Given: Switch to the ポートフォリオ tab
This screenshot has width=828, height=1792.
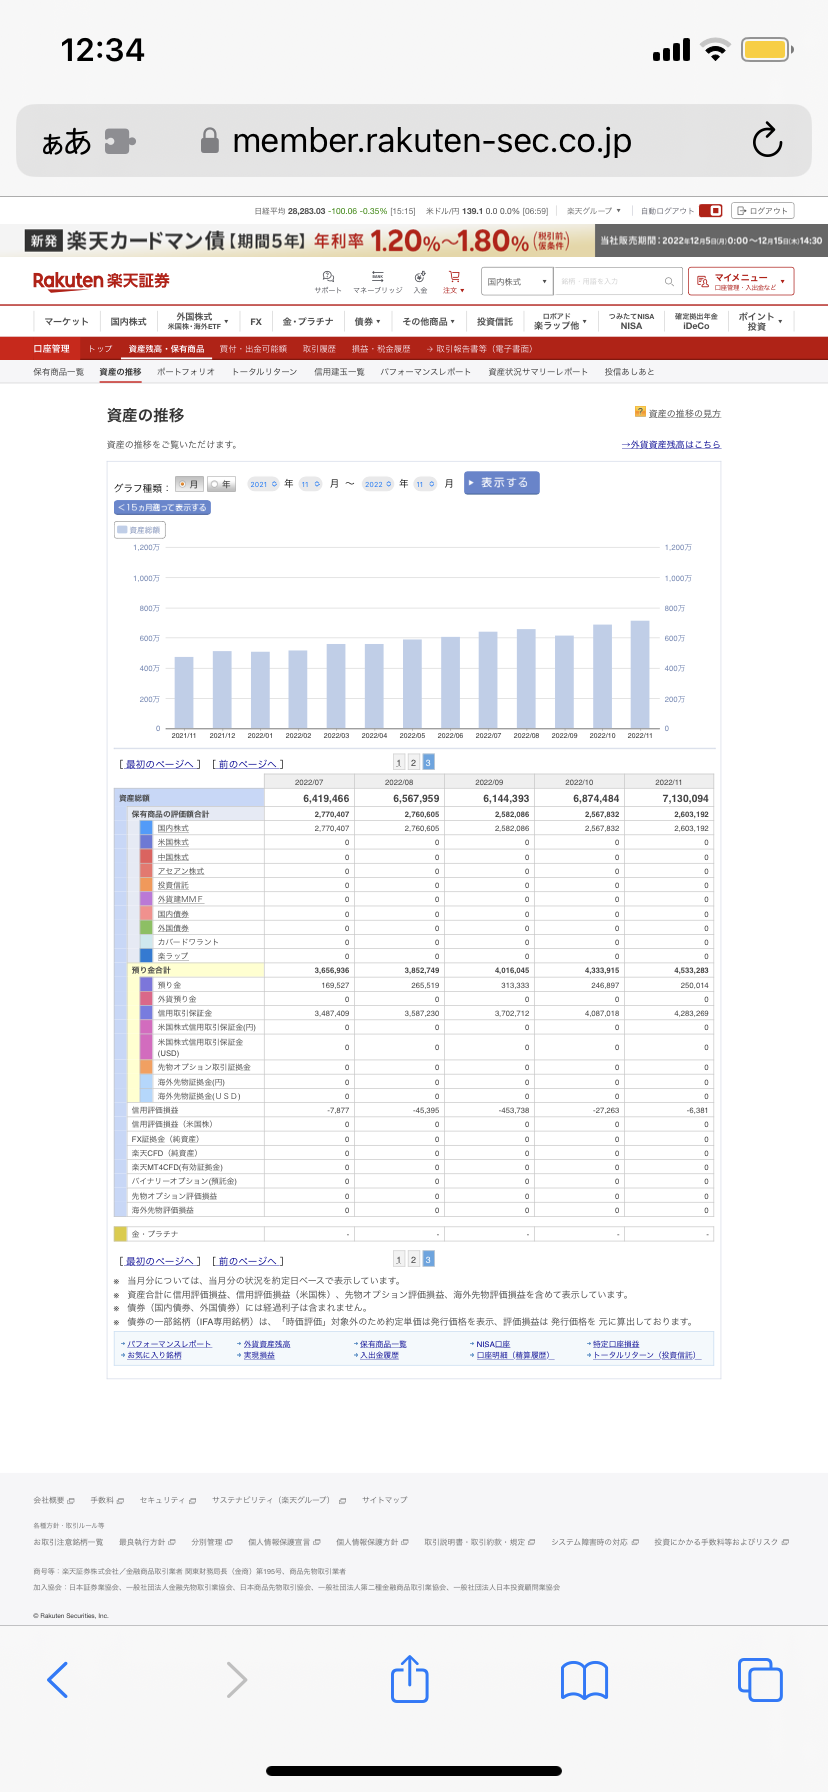Looking at the screenshot, I should [x=185, y=372].
